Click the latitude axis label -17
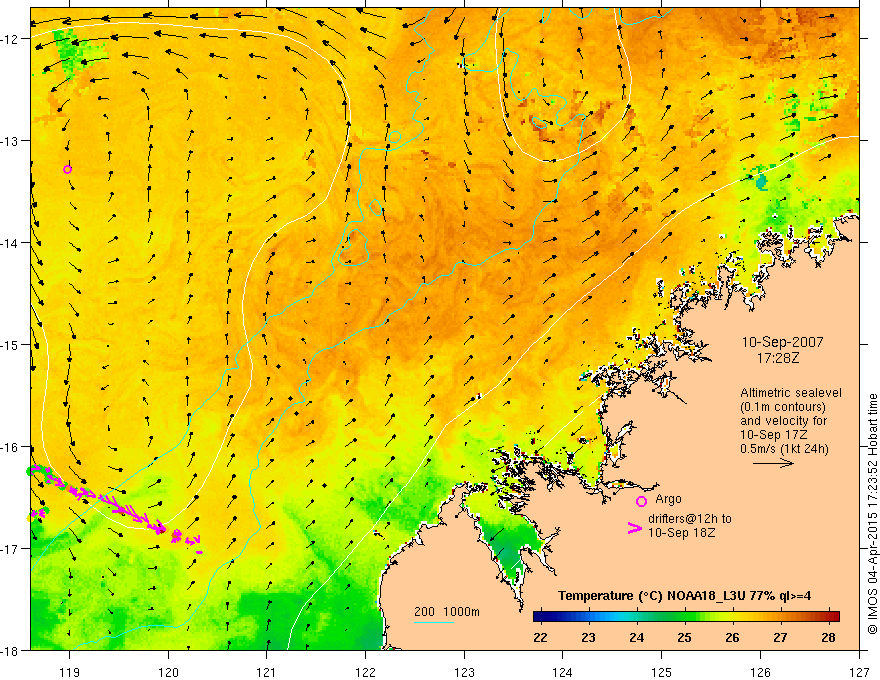 tap(11, 549)
